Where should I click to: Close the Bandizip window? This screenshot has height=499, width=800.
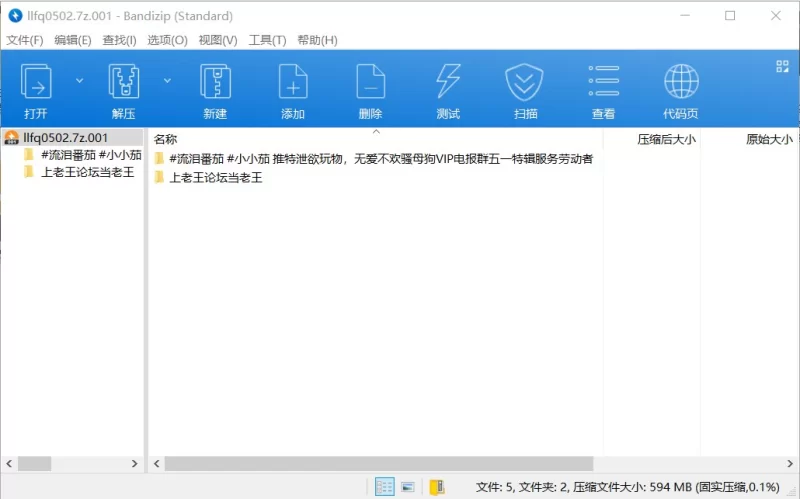(776, 16)
